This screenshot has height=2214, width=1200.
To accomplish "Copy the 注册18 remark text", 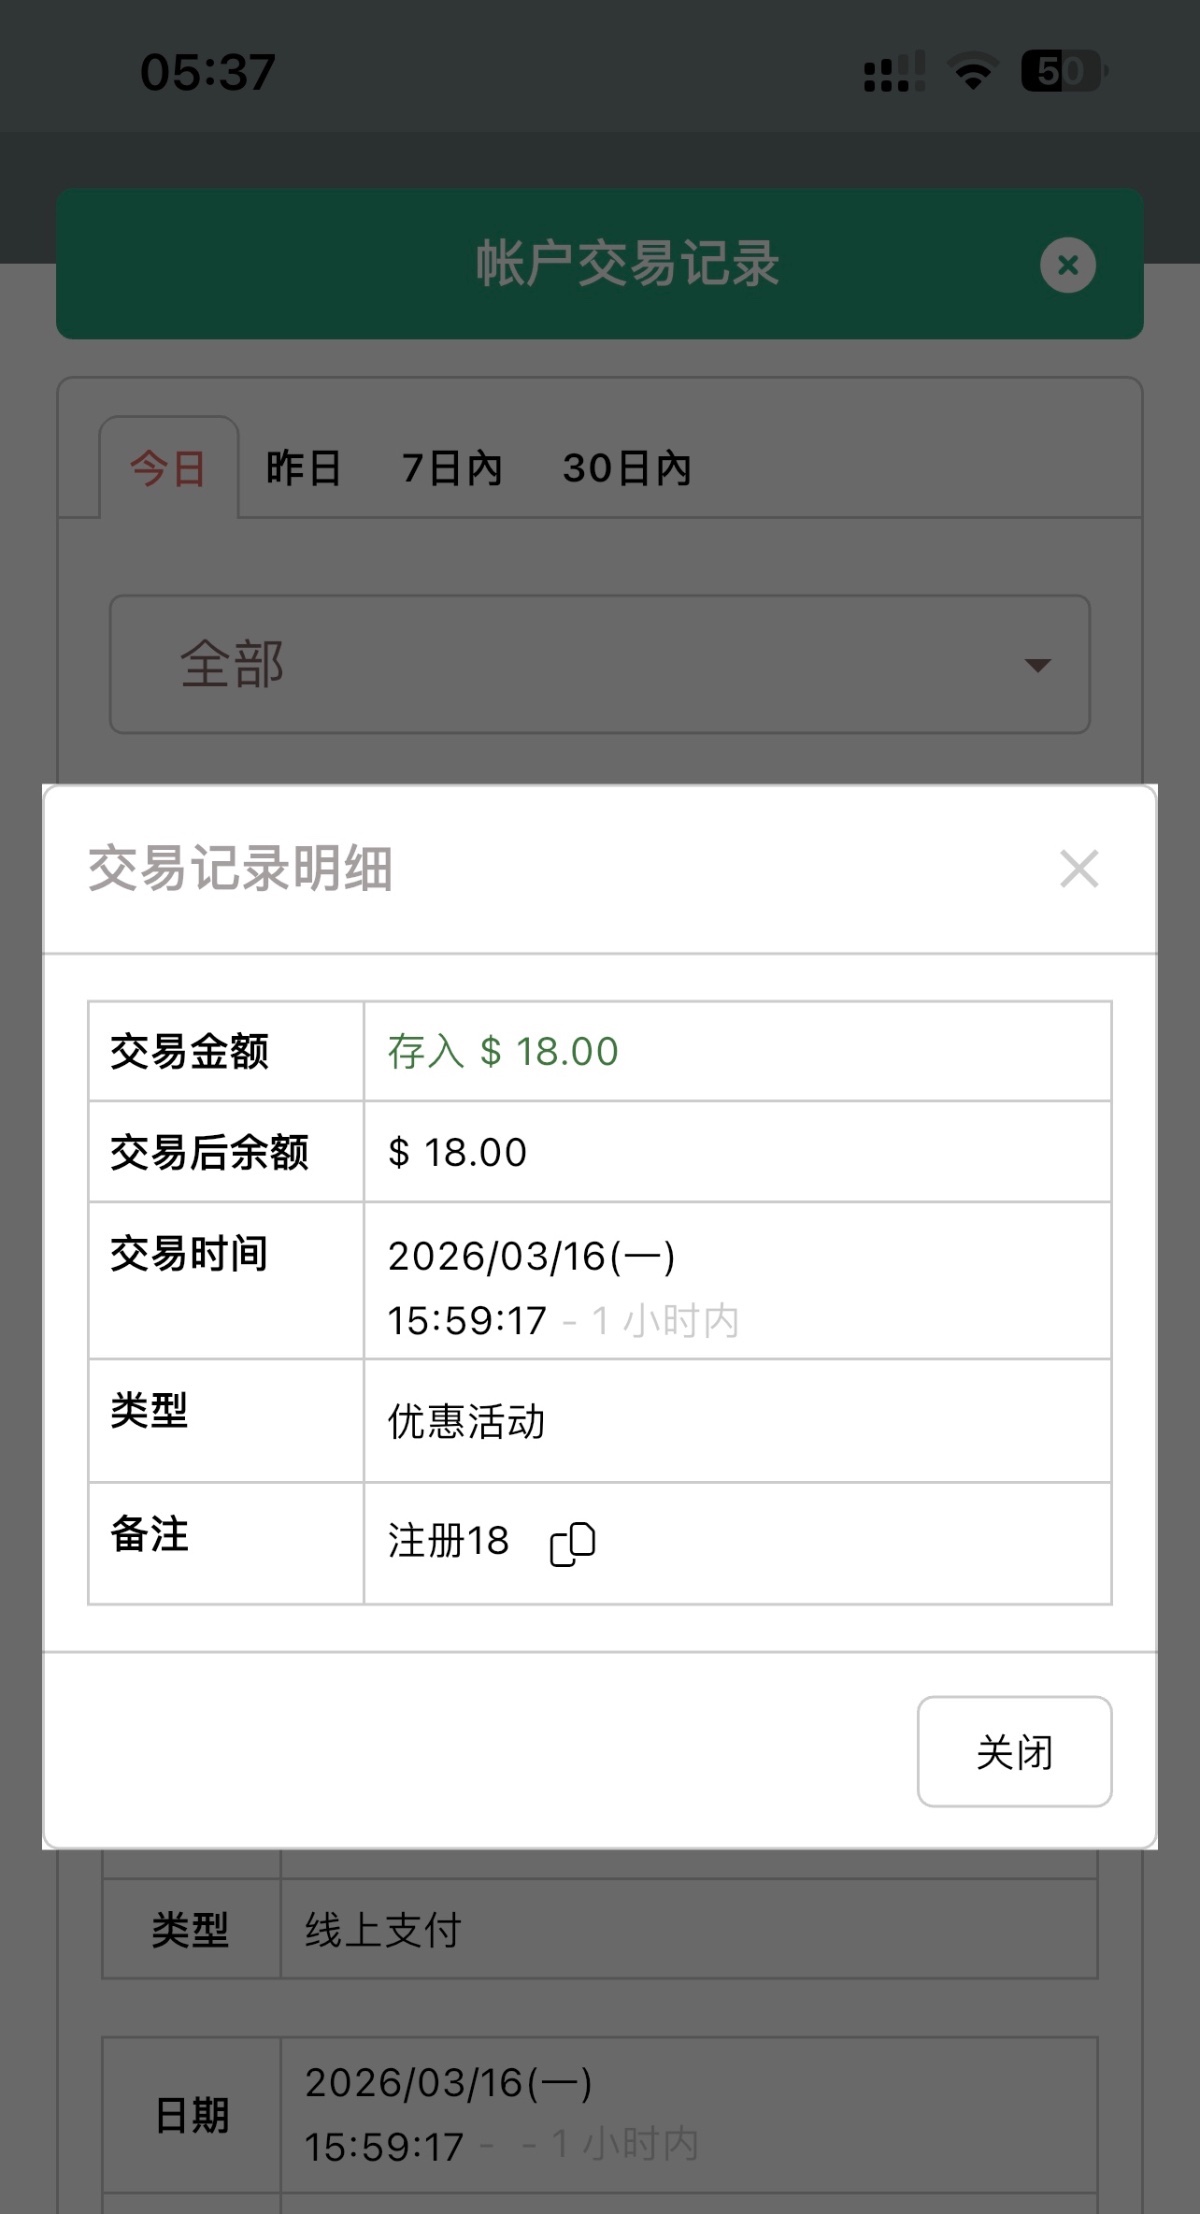I will [573, 1544].
